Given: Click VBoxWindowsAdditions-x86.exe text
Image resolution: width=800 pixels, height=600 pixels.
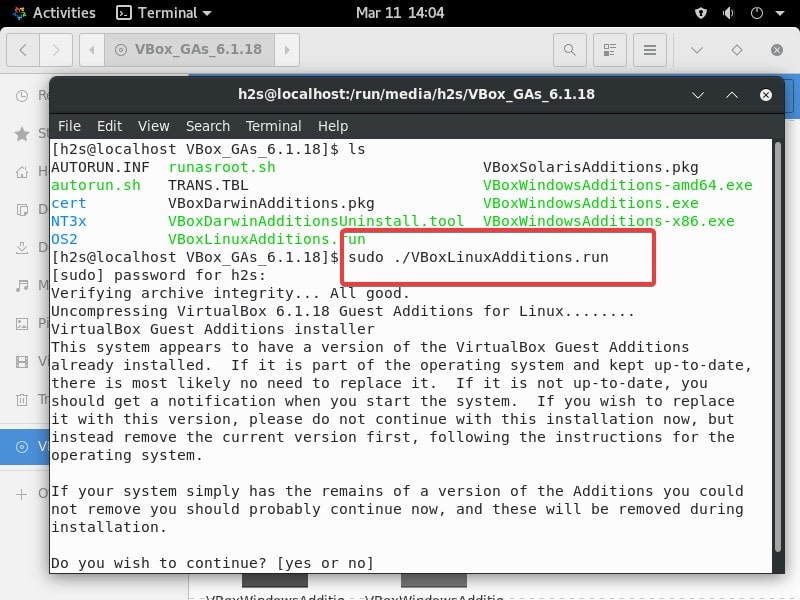Looking at the screenshot, I should click(x=609, y=221).
